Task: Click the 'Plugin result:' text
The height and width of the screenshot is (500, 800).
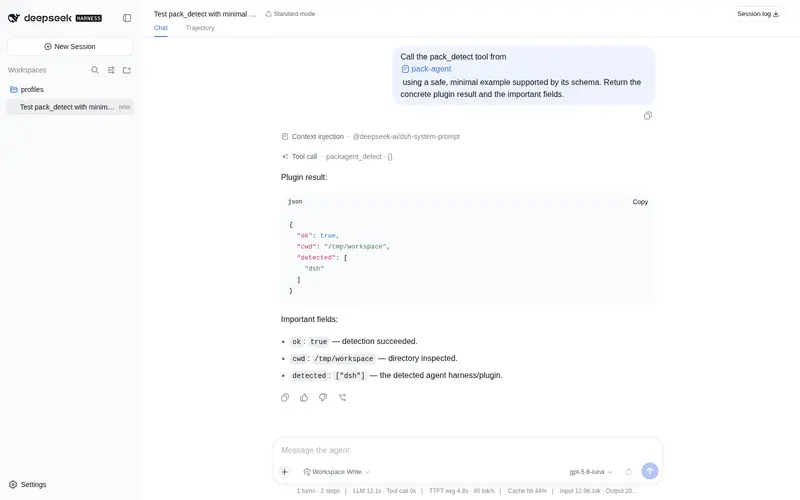Action: 304,177
